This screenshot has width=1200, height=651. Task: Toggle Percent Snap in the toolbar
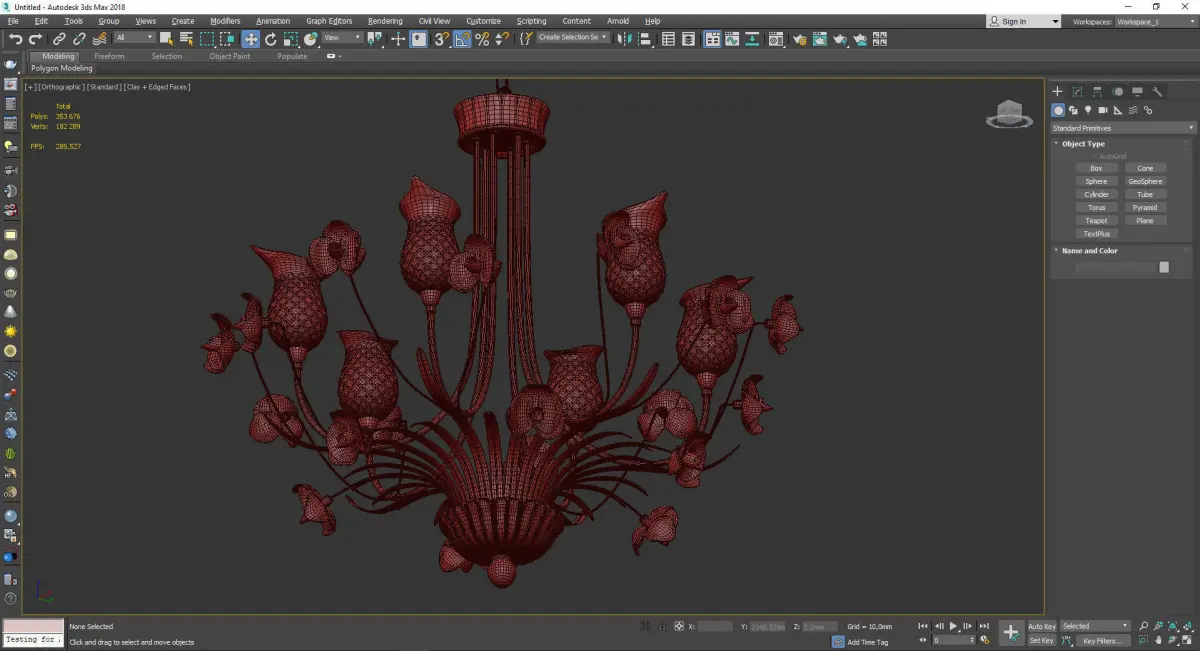coord(482,39)
